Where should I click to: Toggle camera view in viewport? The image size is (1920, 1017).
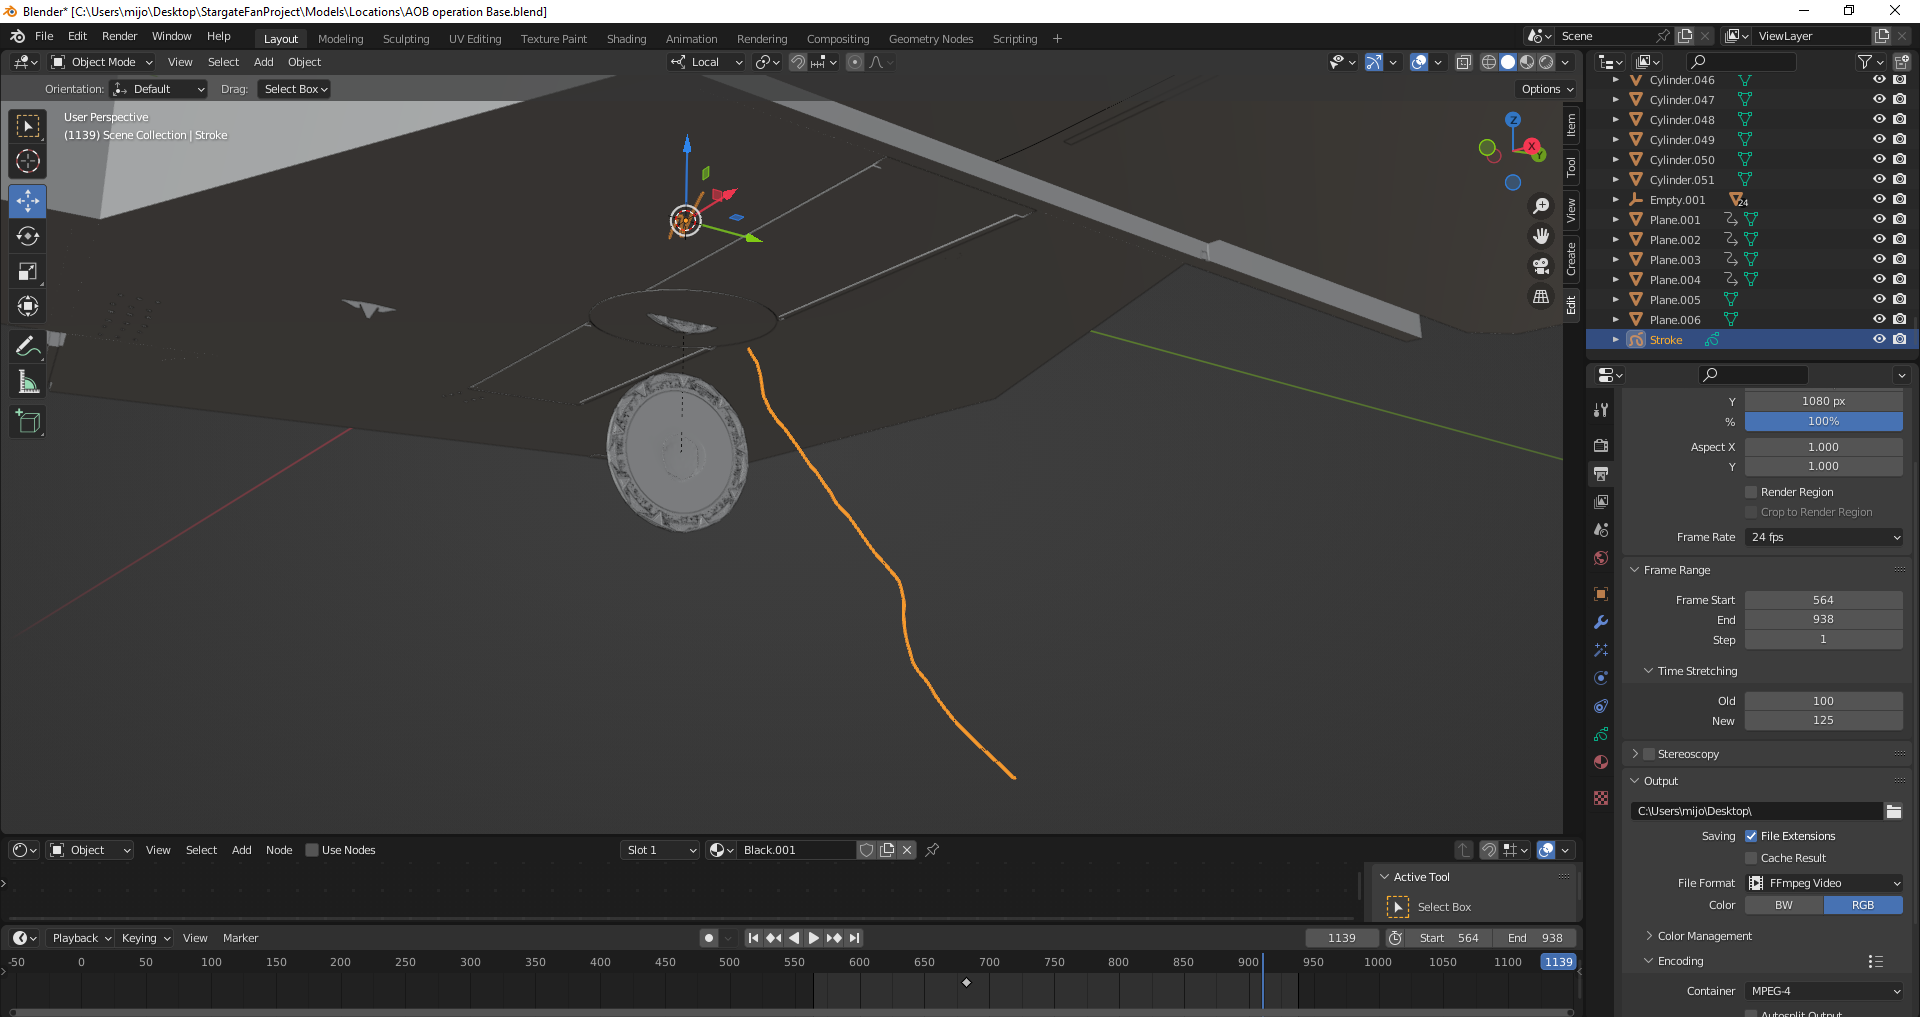[x=1541, y=266]
